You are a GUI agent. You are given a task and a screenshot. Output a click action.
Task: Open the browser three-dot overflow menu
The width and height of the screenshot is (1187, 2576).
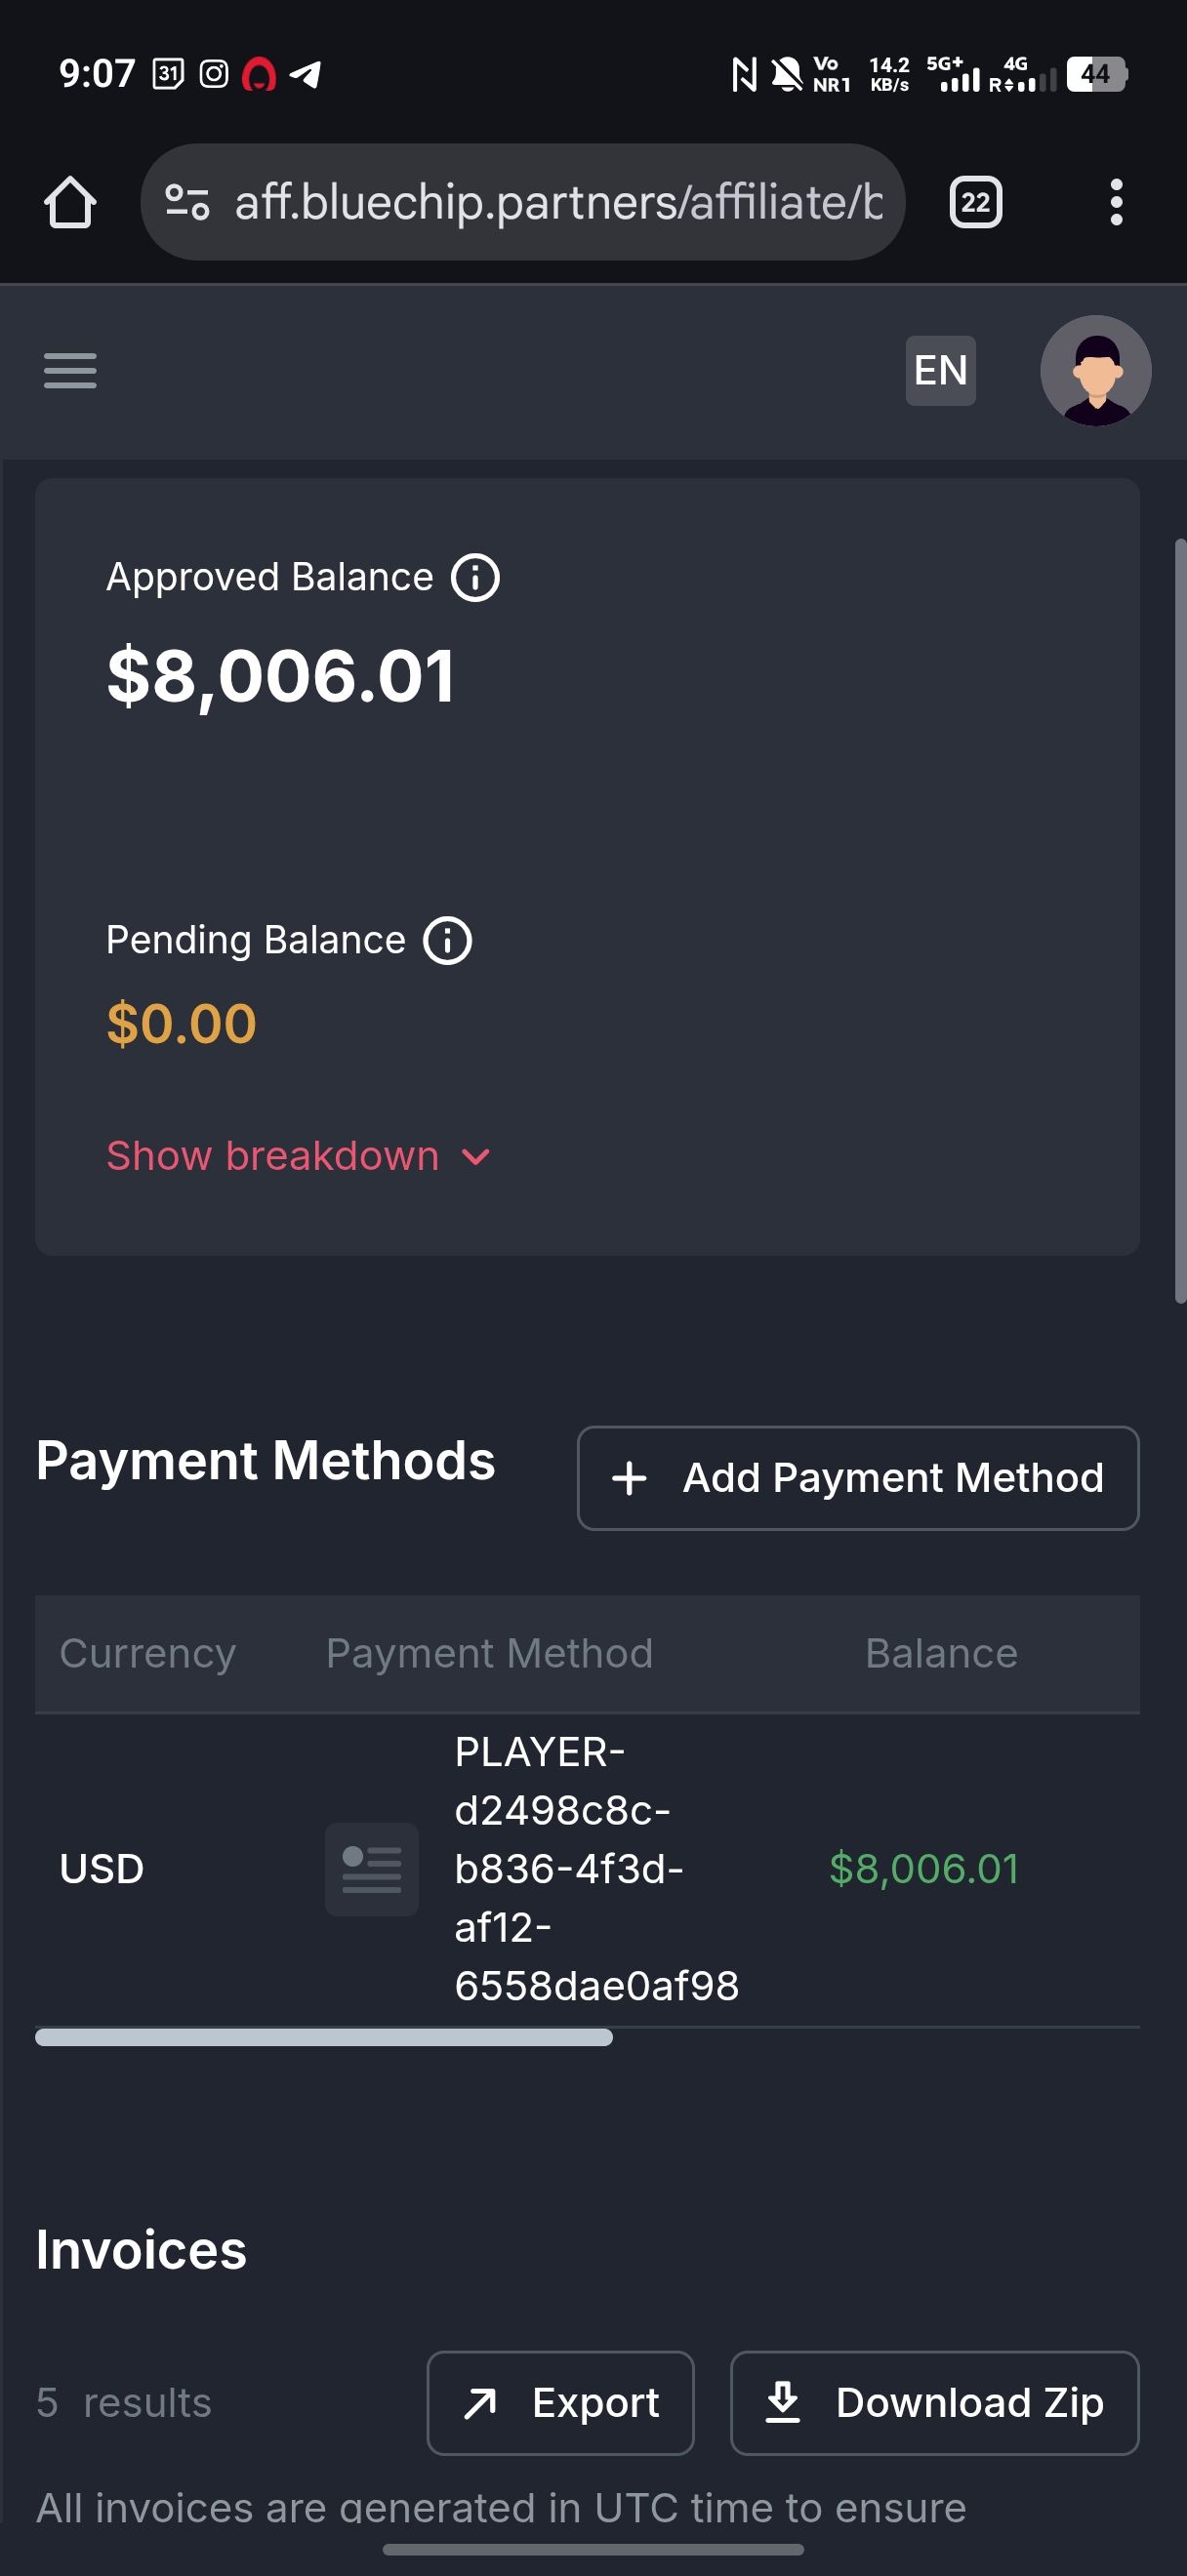coord(1116,203)
